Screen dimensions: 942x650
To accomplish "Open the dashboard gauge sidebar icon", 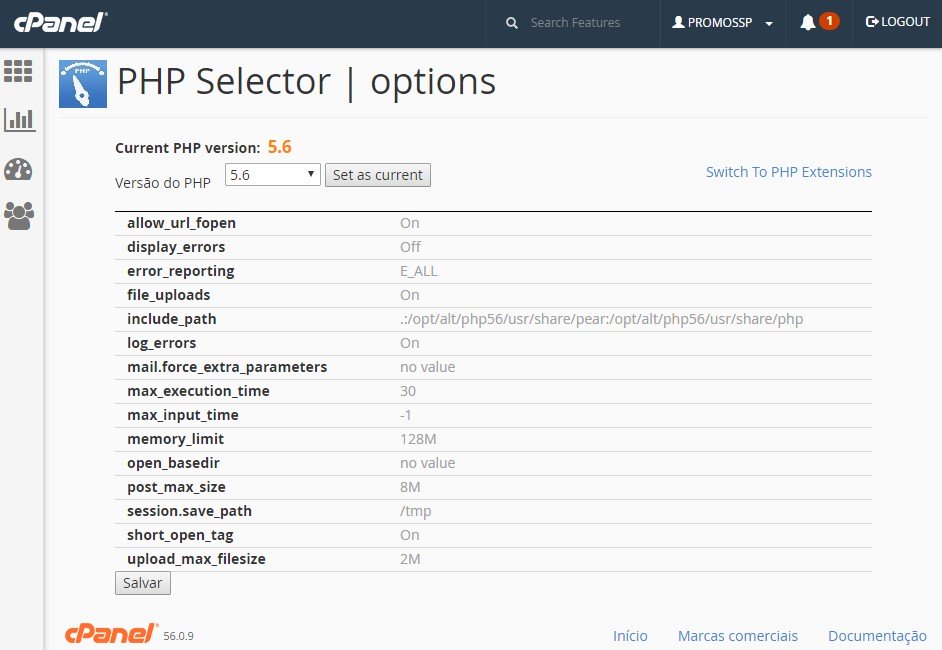I will 18,169.
